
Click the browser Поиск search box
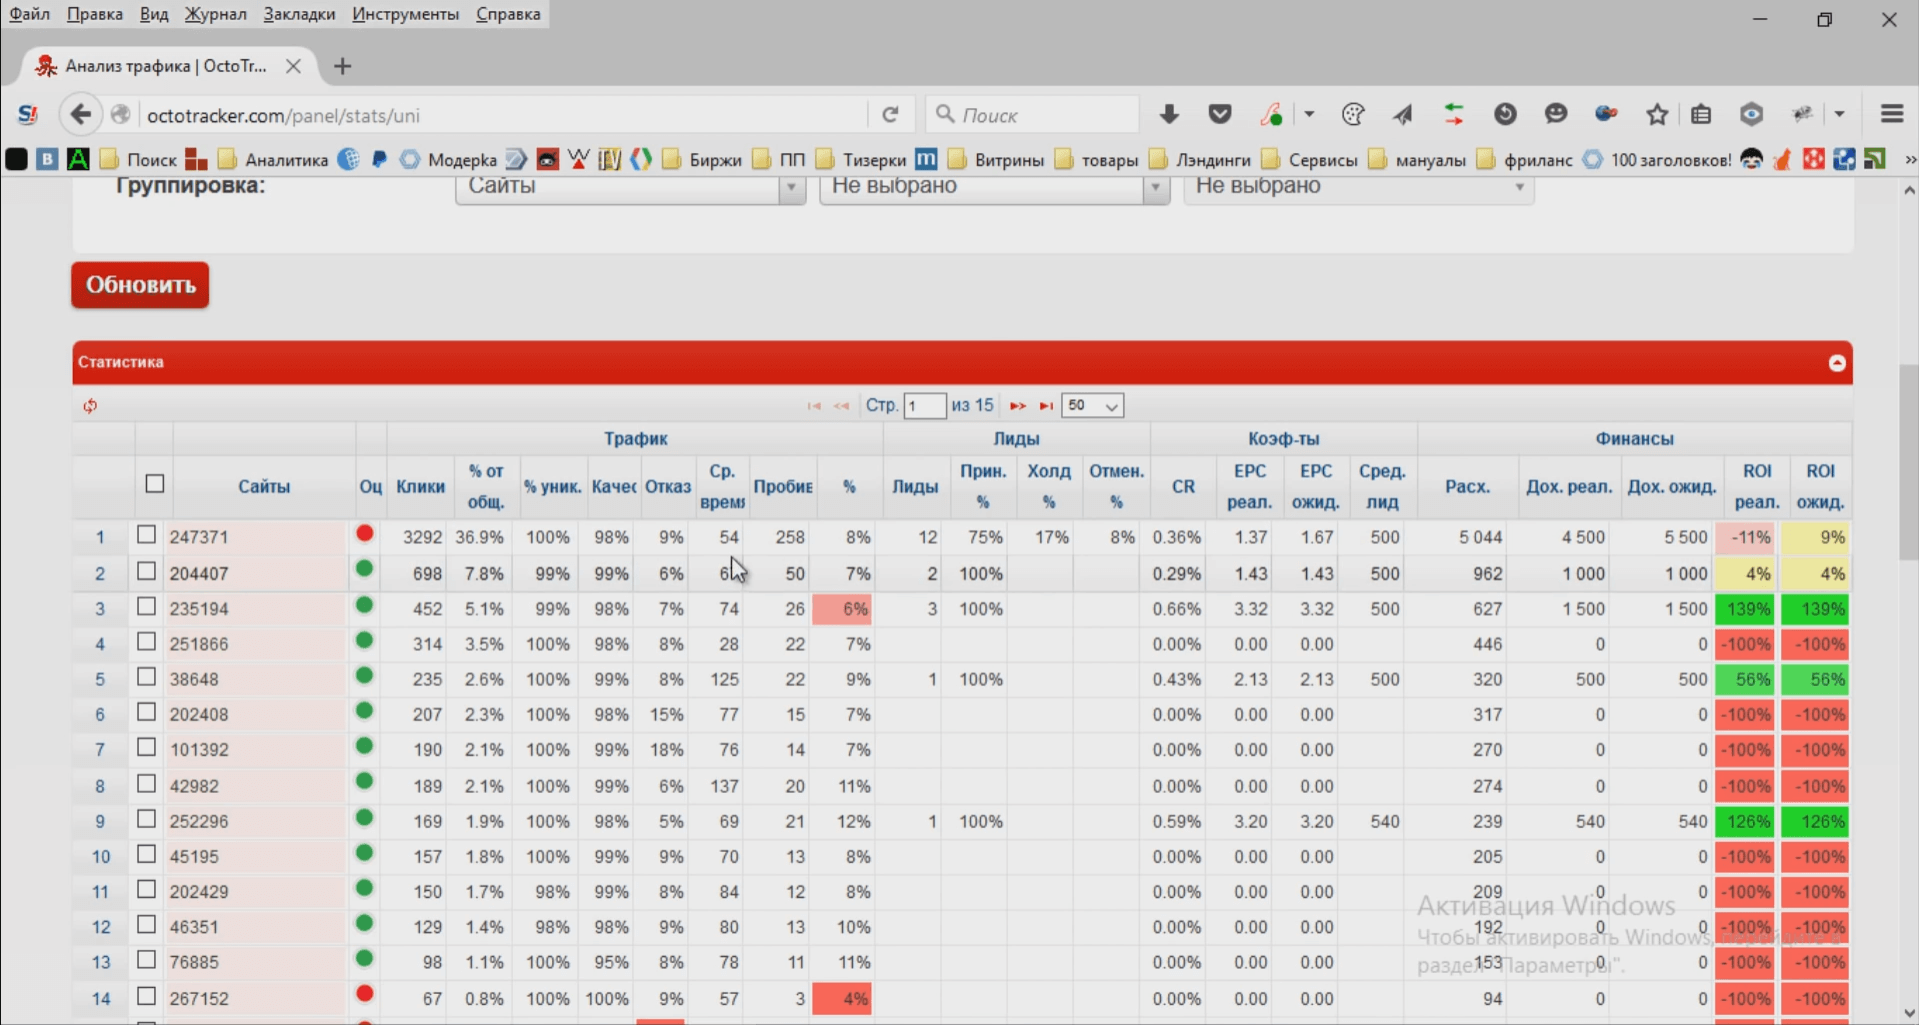1033,115
